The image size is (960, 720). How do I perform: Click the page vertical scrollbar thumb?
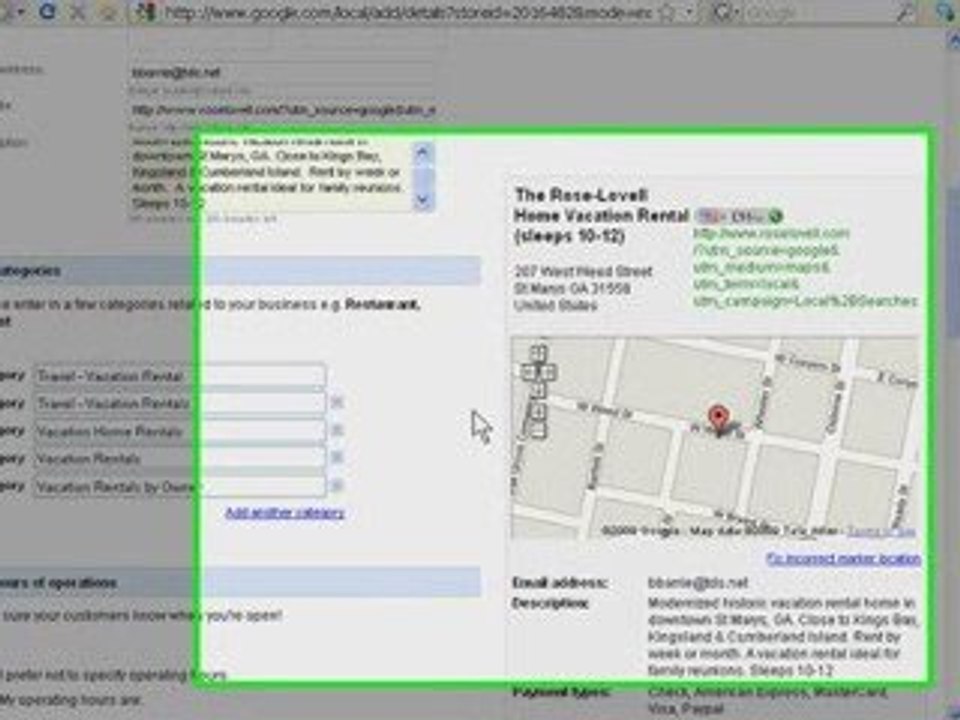(953, 263)
